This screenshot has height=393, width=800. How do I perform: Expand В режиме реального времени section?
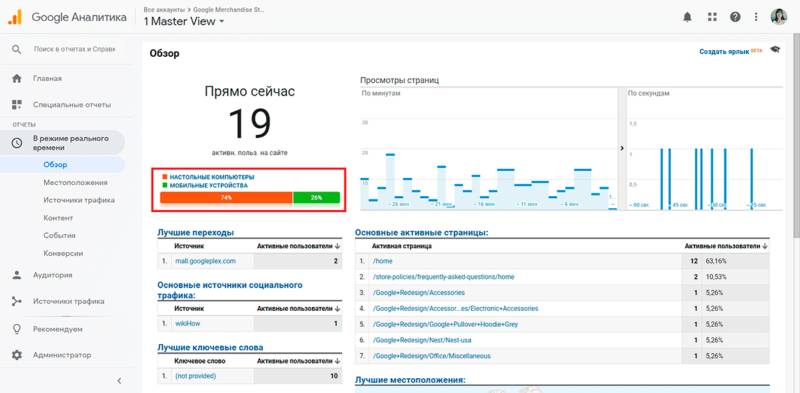click(62, 143)
